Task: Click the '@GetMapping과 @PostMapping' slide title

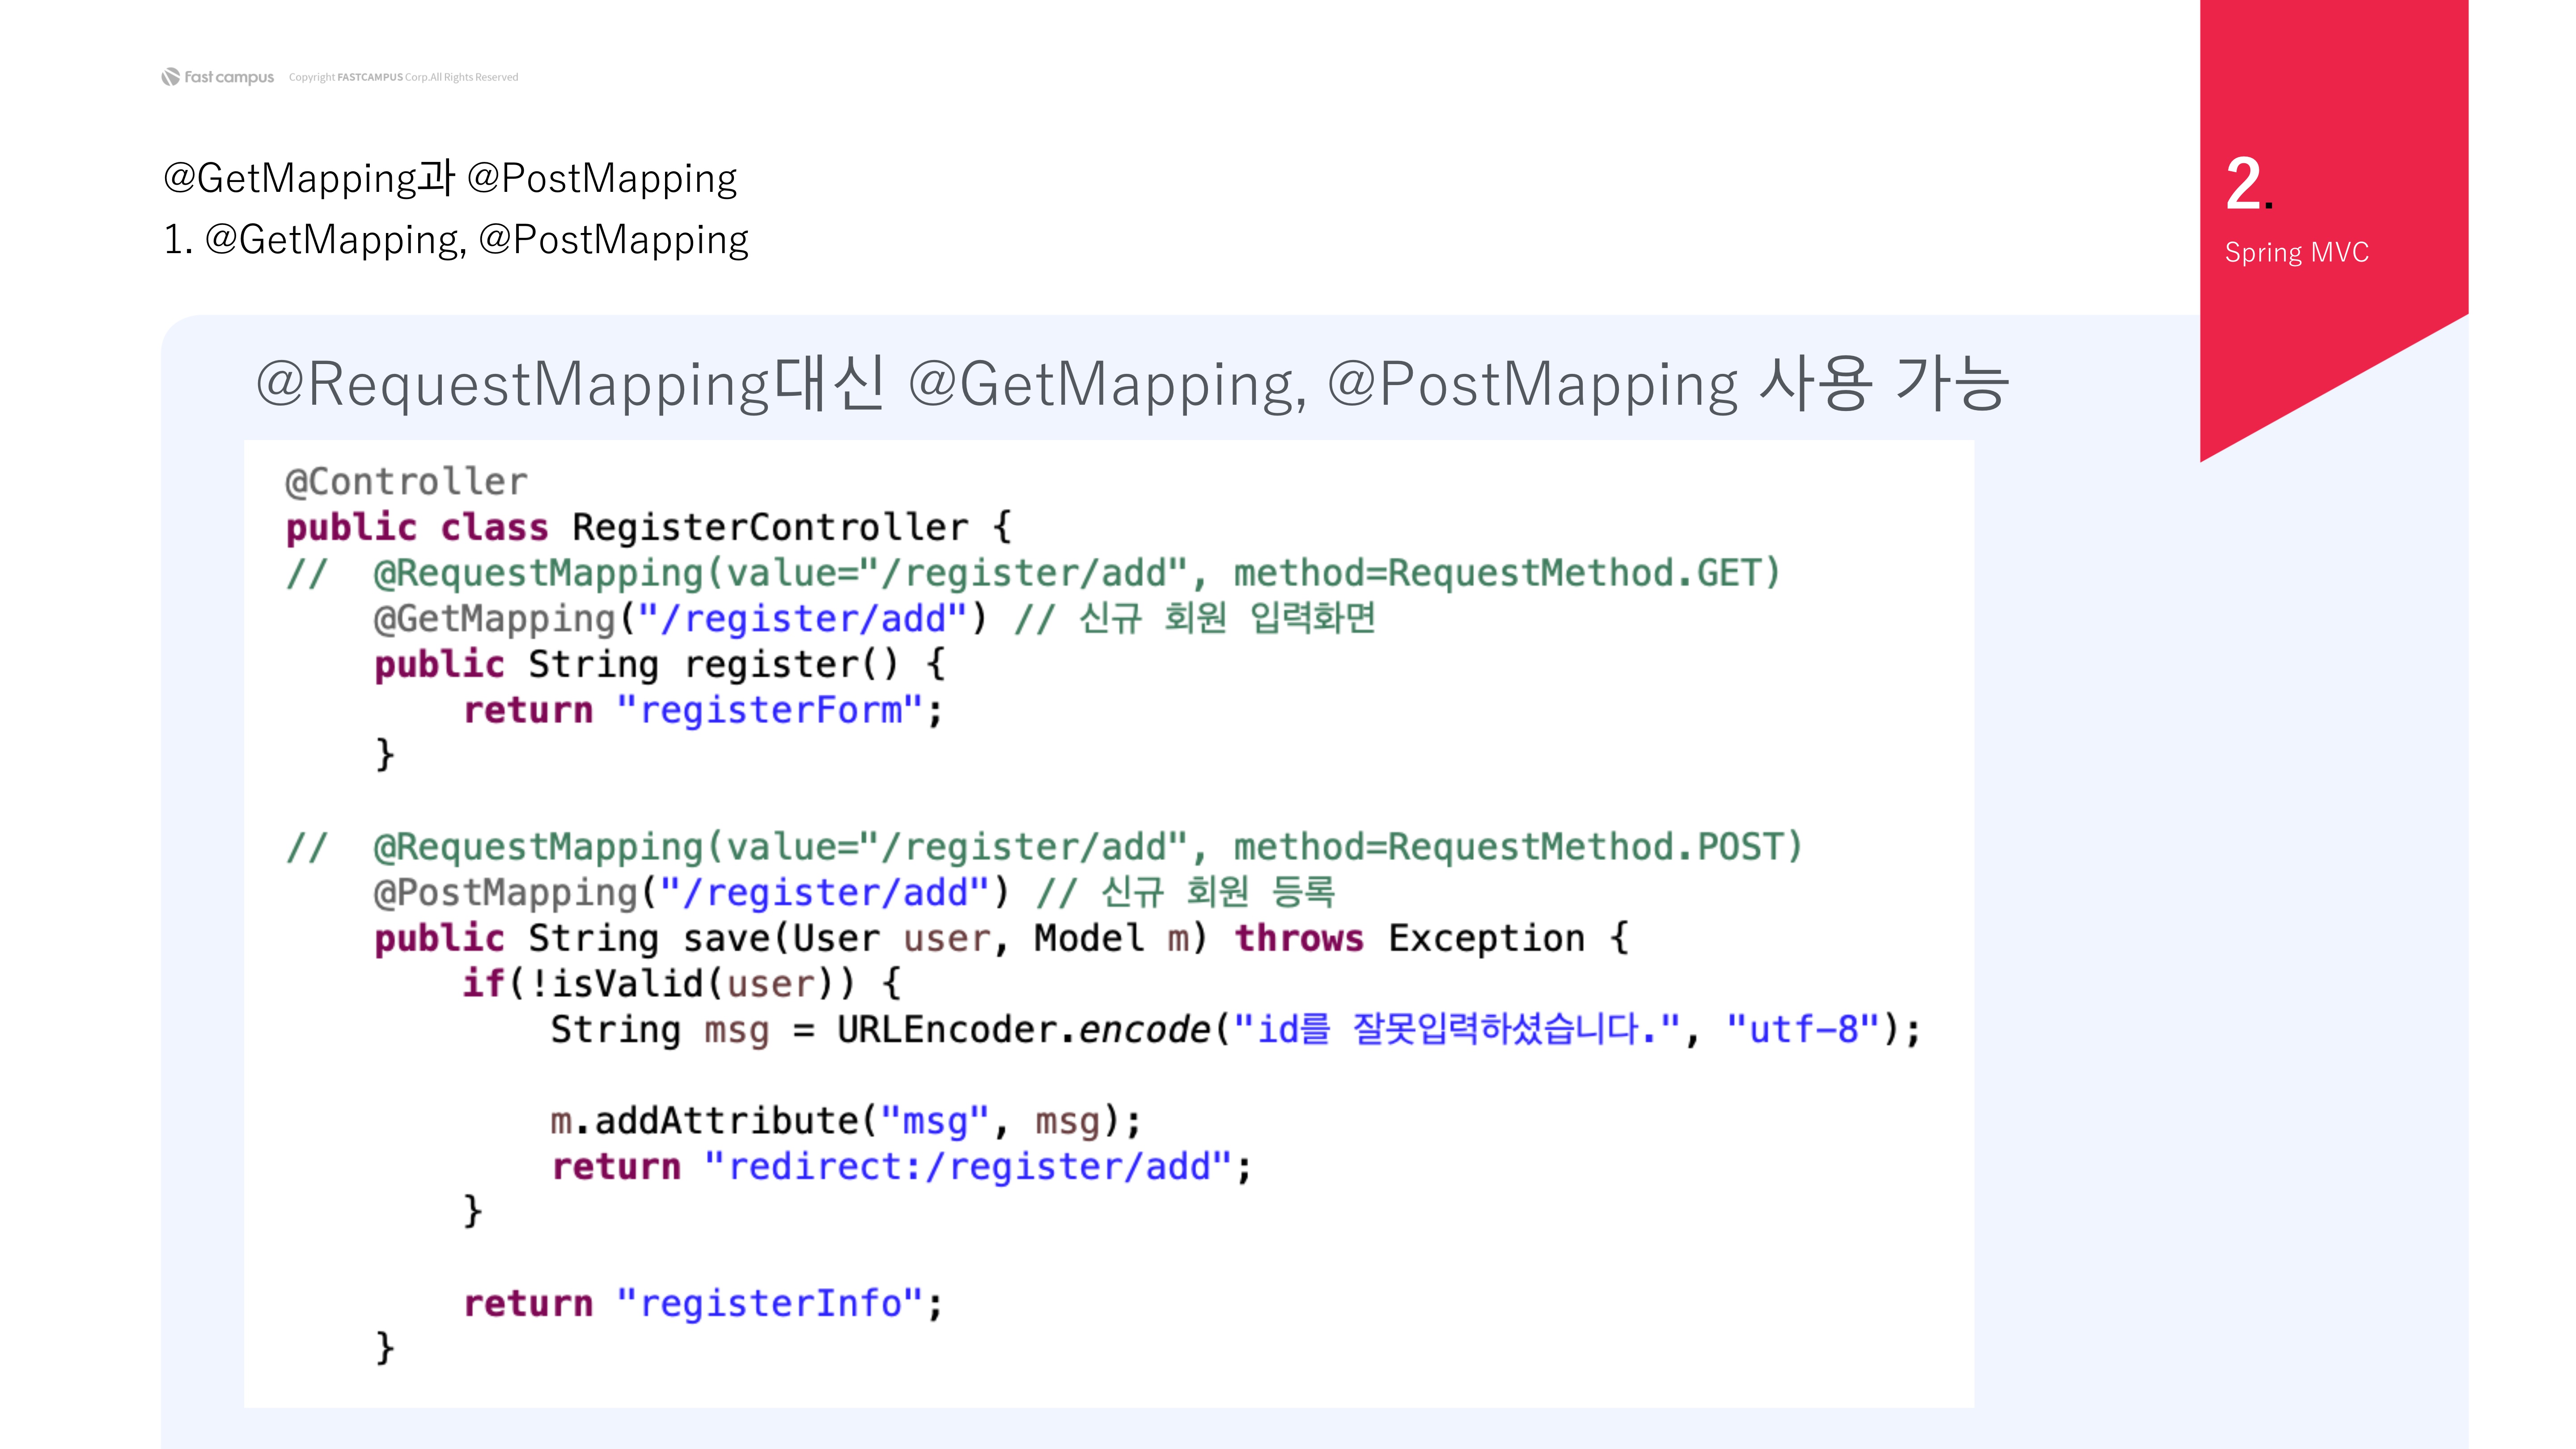Action: coord(450,178)
